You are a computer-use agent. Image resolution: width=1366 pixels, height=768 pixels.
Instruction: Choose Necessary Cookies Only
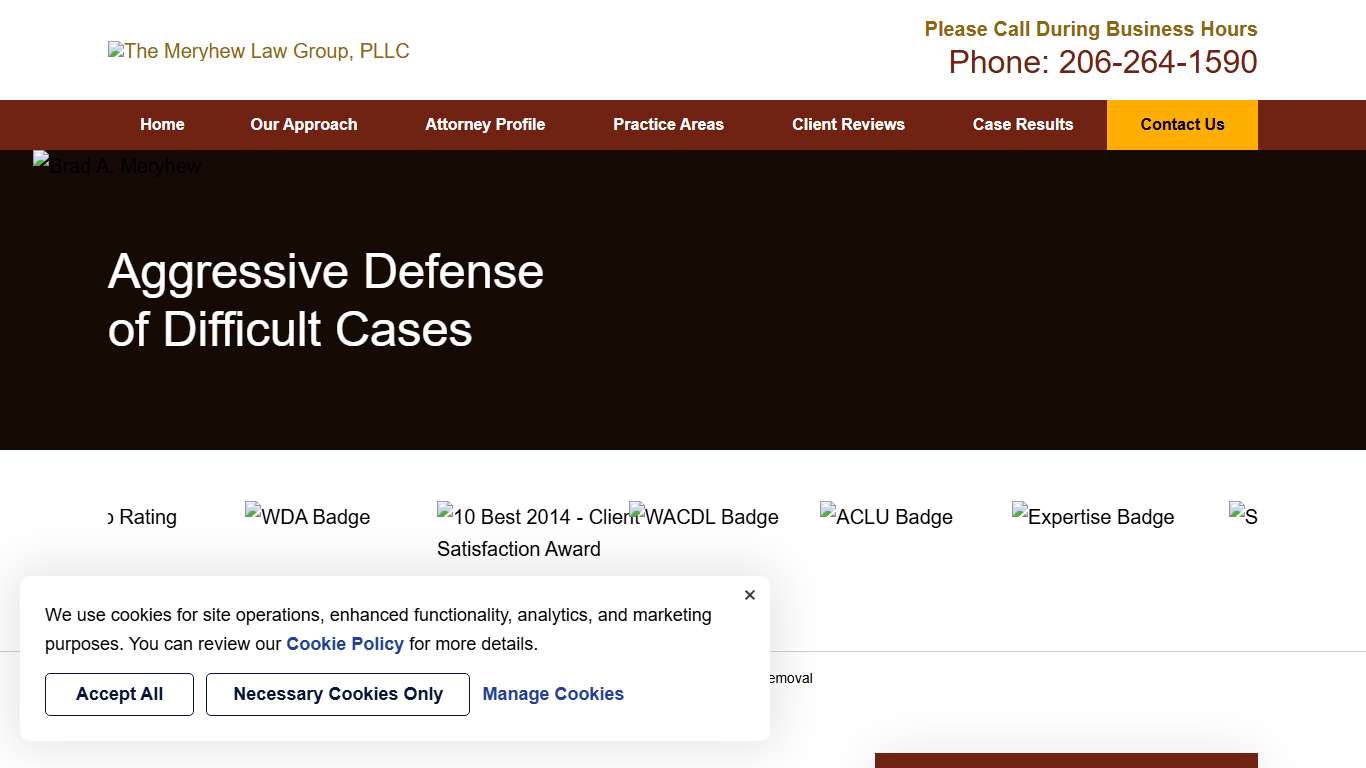tap(337, 694)
